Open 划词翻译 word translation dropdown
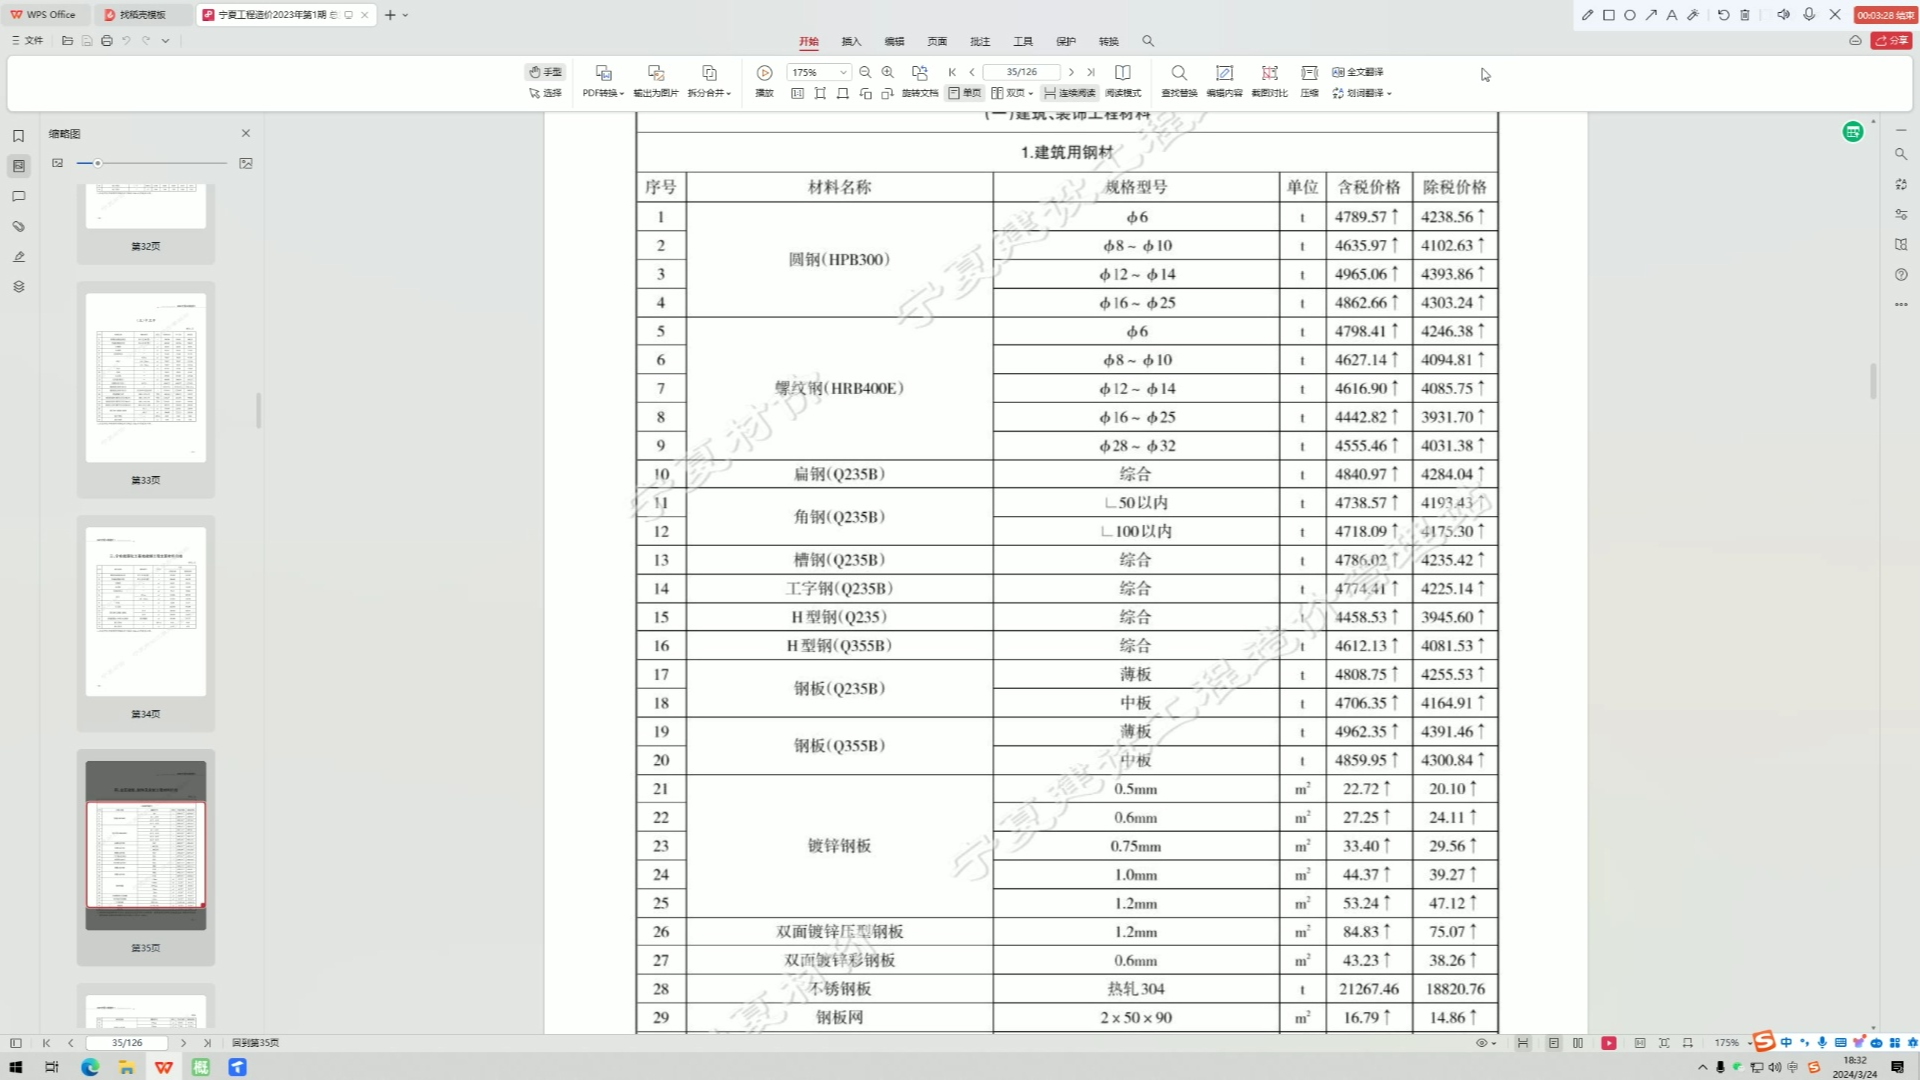The height and width of the screenshot is (1080, 1920). click(1361, 93)
